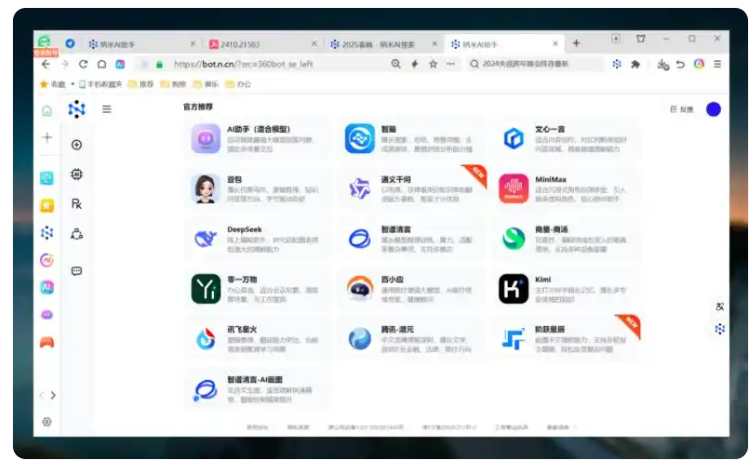
Task: Open the 豆包 avatar icon
Action: [206, 189]
